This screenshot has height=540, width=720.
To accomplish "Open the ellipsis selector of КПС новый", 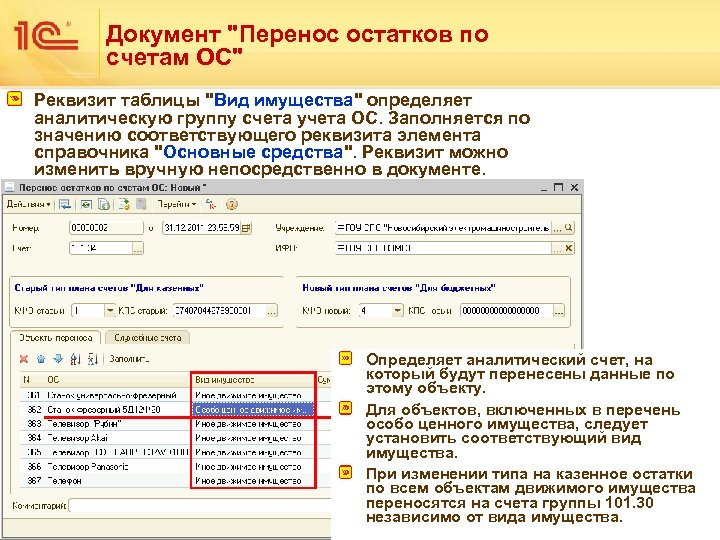I will point(558,311).
